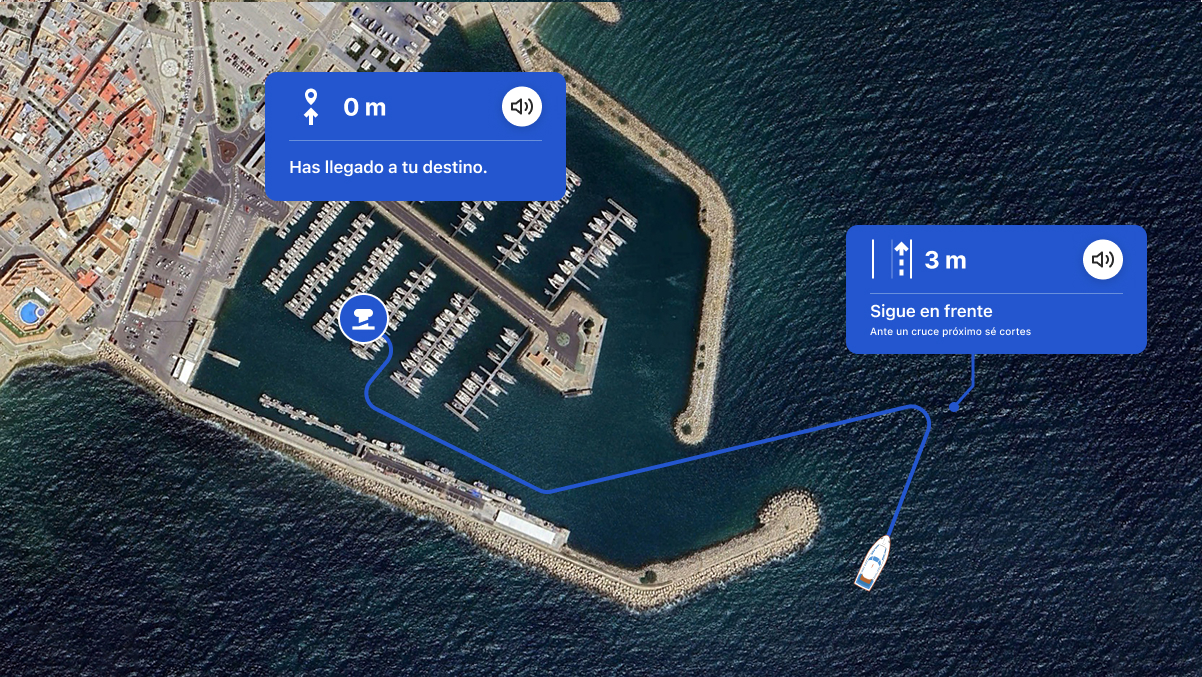Click the white warehouse roof on the southern quay
The image size is (1202, 677).
click(530, 528)
